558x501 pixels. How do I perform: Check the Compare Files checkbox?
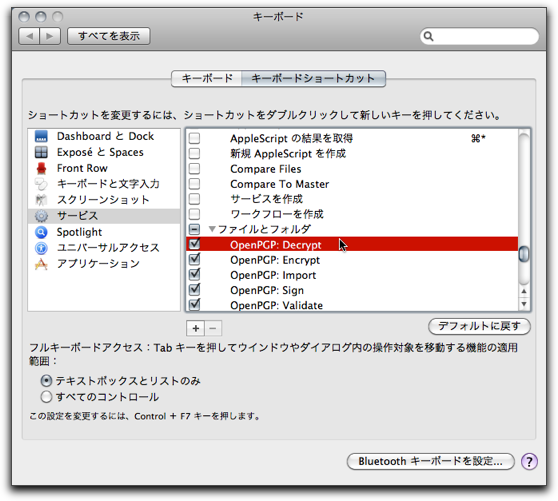tap(194, 169)
